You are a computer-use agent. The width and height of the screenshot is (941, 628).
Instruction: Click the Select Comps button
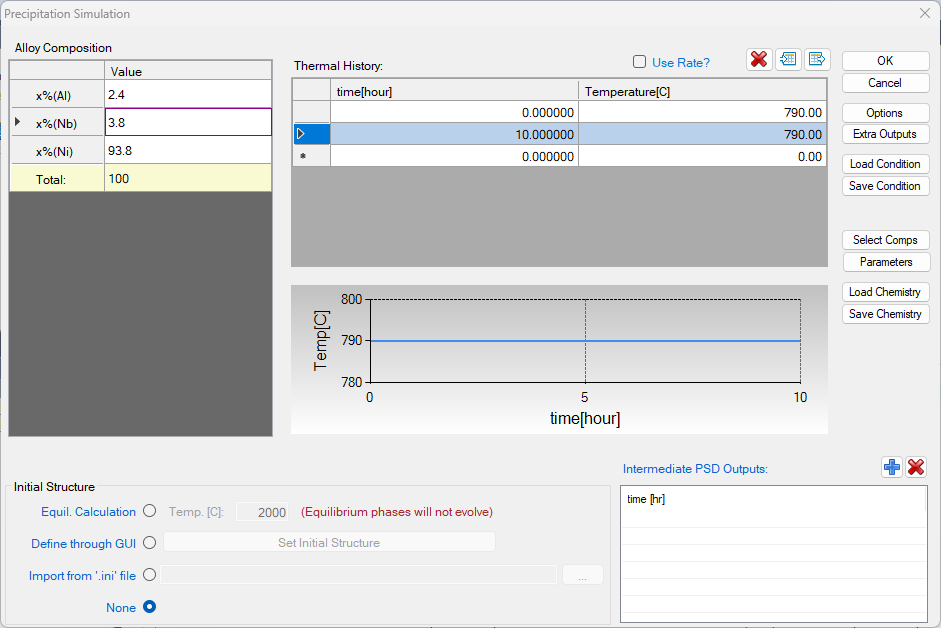885,240
